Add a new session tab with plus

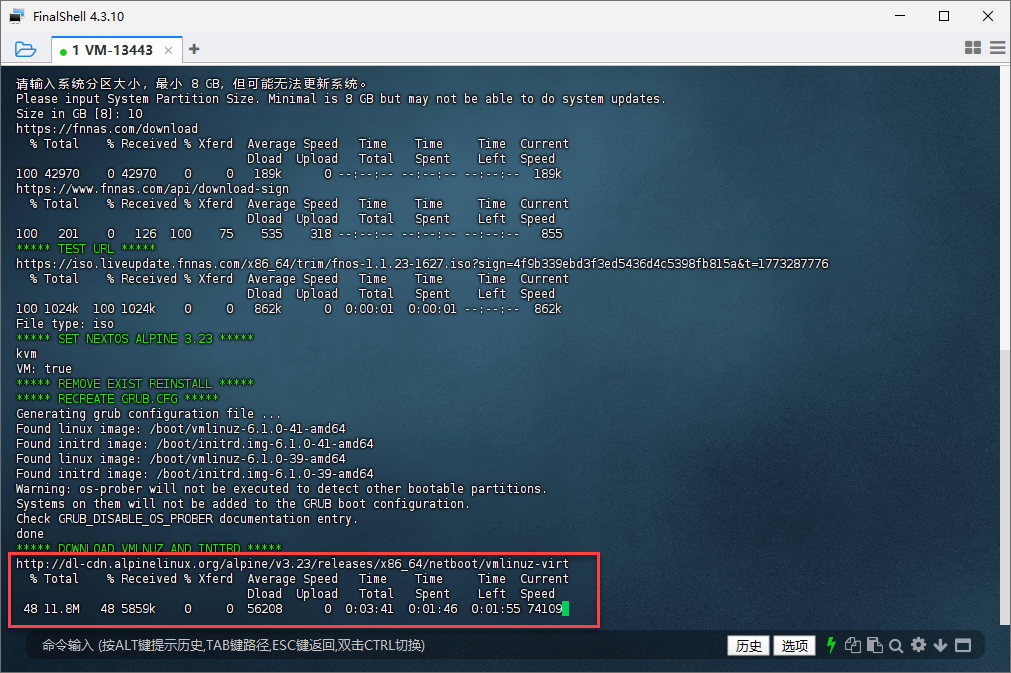click(x=194, y=49)
